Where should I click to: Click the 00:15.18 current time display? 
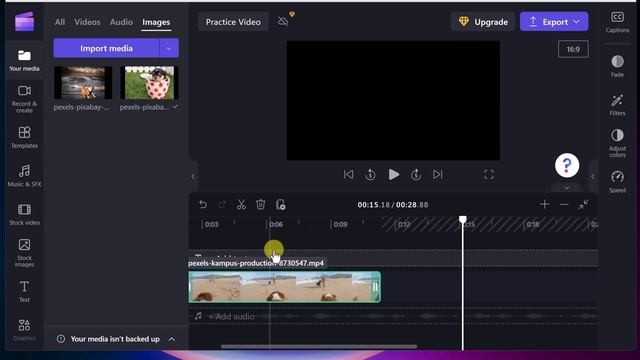click(373, 205)
